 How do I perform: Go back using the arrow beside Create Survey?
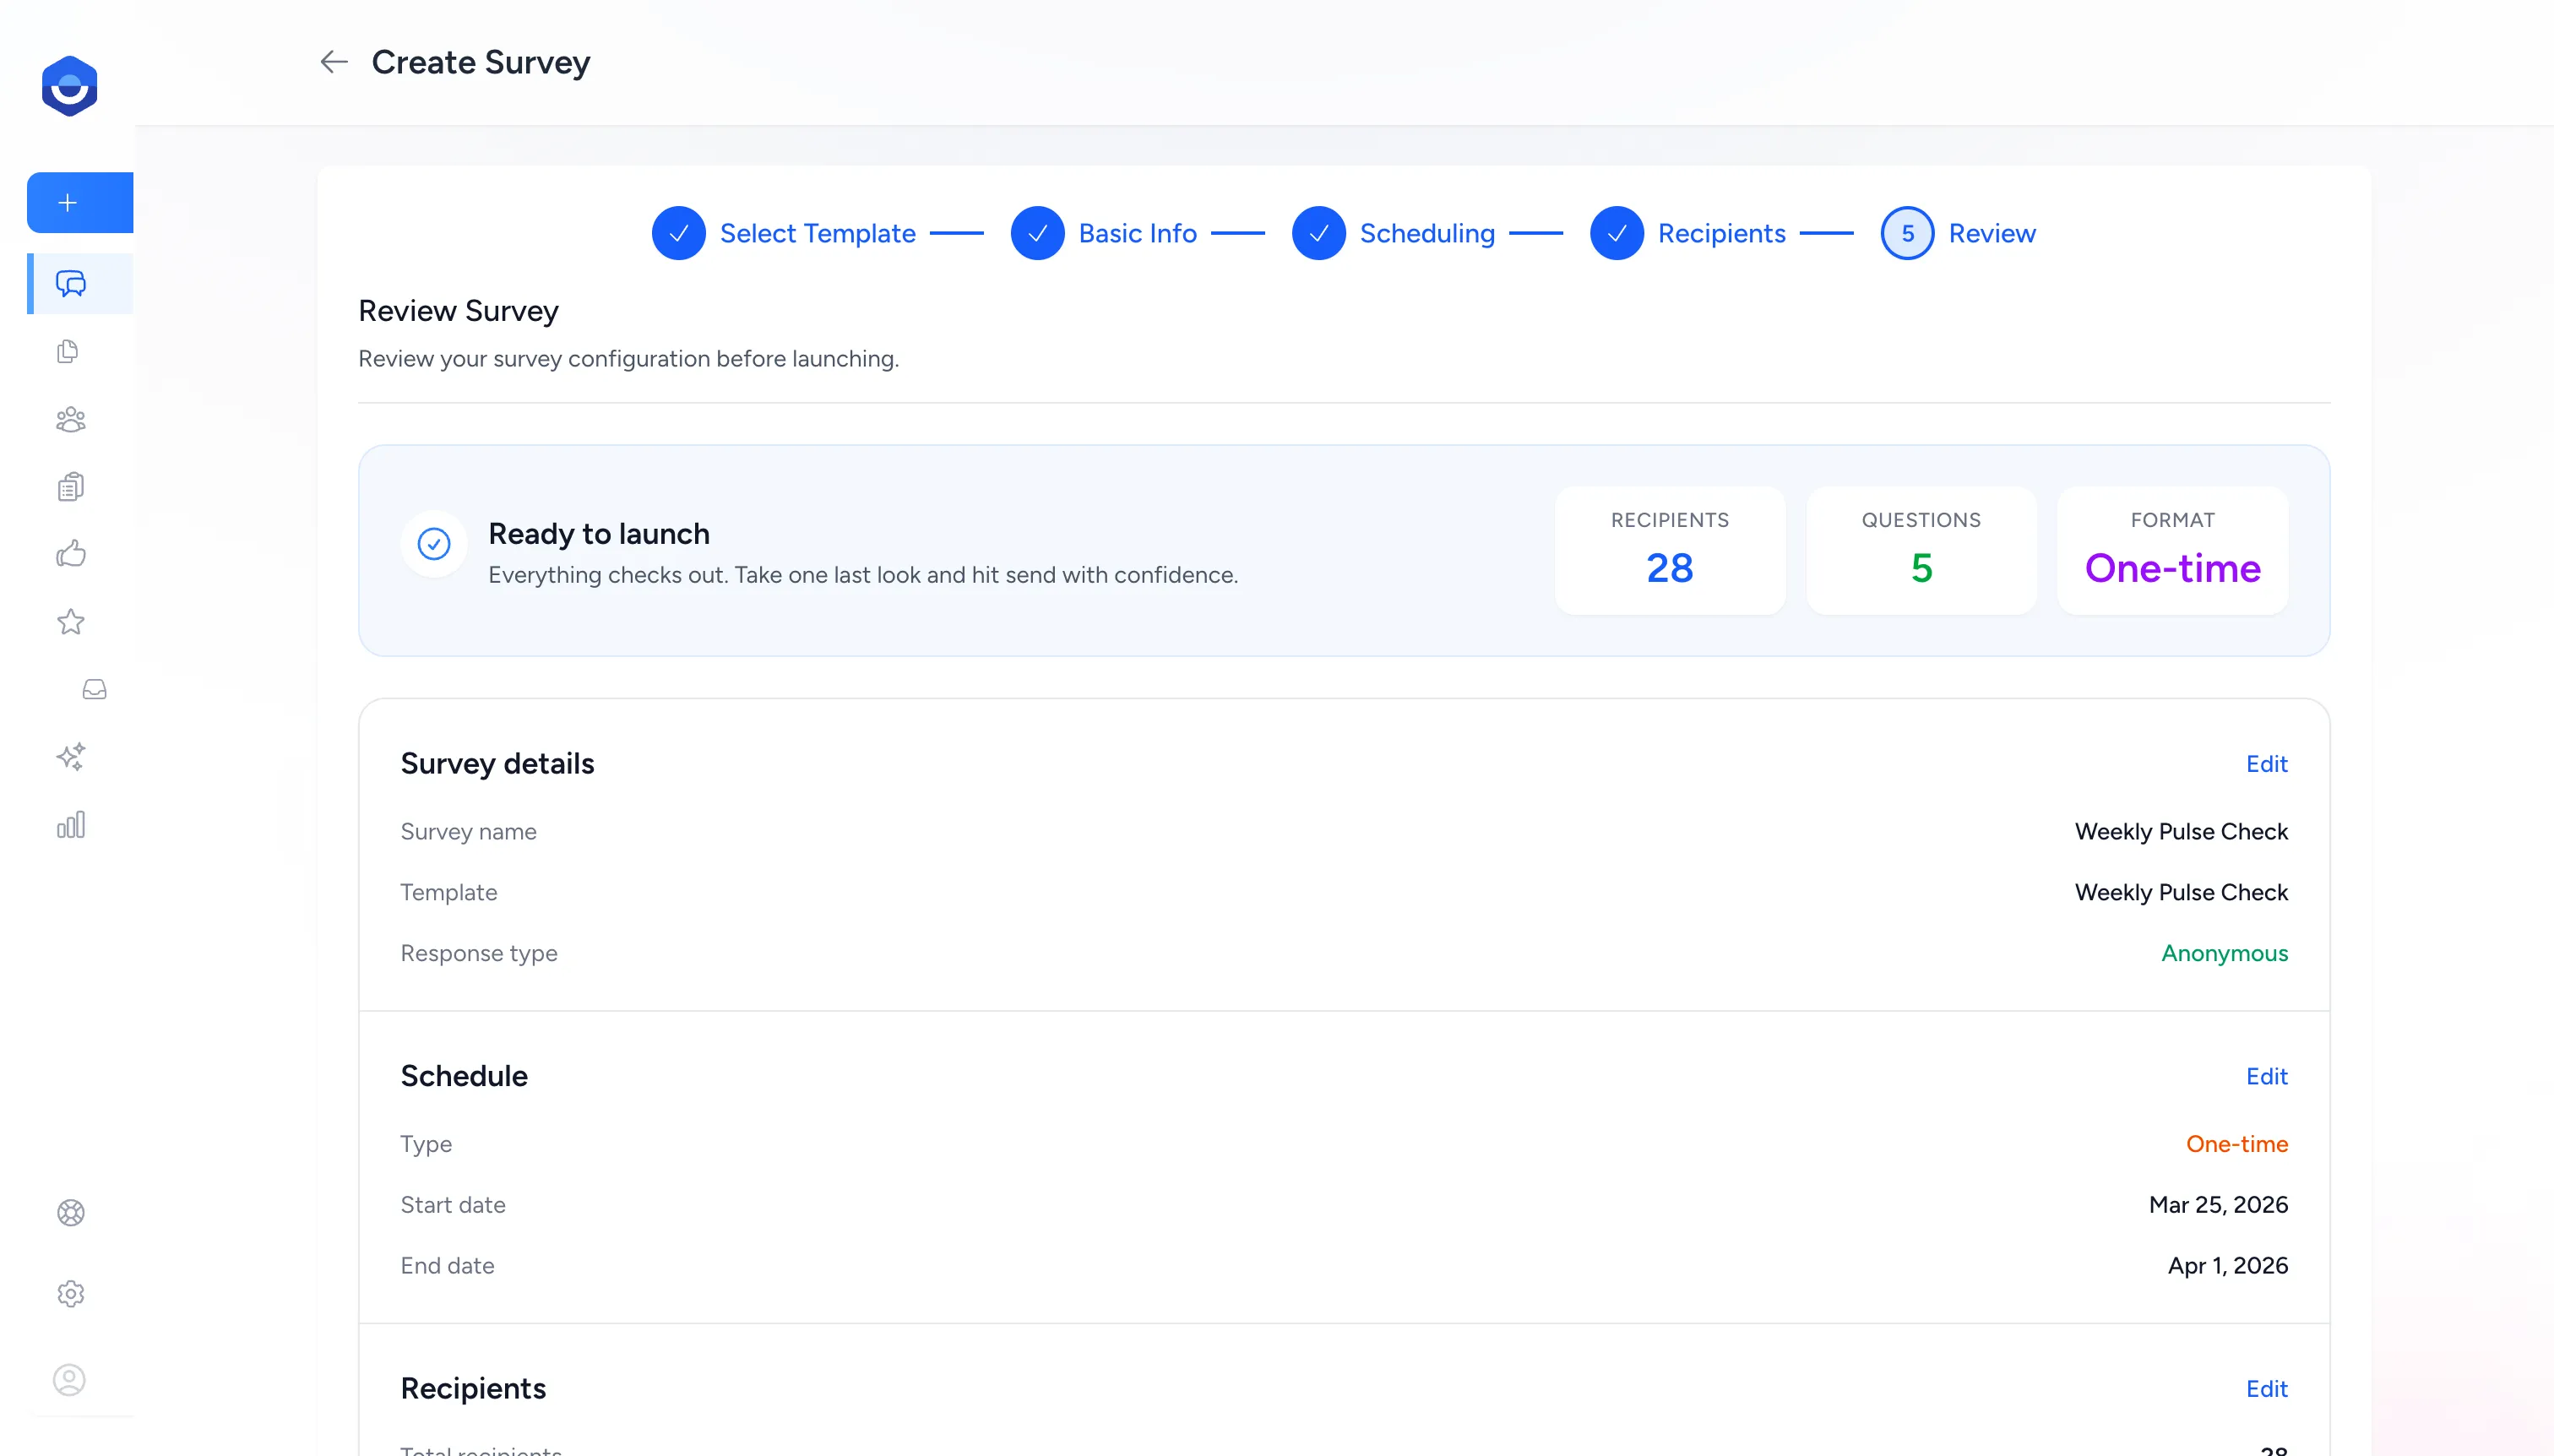[x=334, y=62]
